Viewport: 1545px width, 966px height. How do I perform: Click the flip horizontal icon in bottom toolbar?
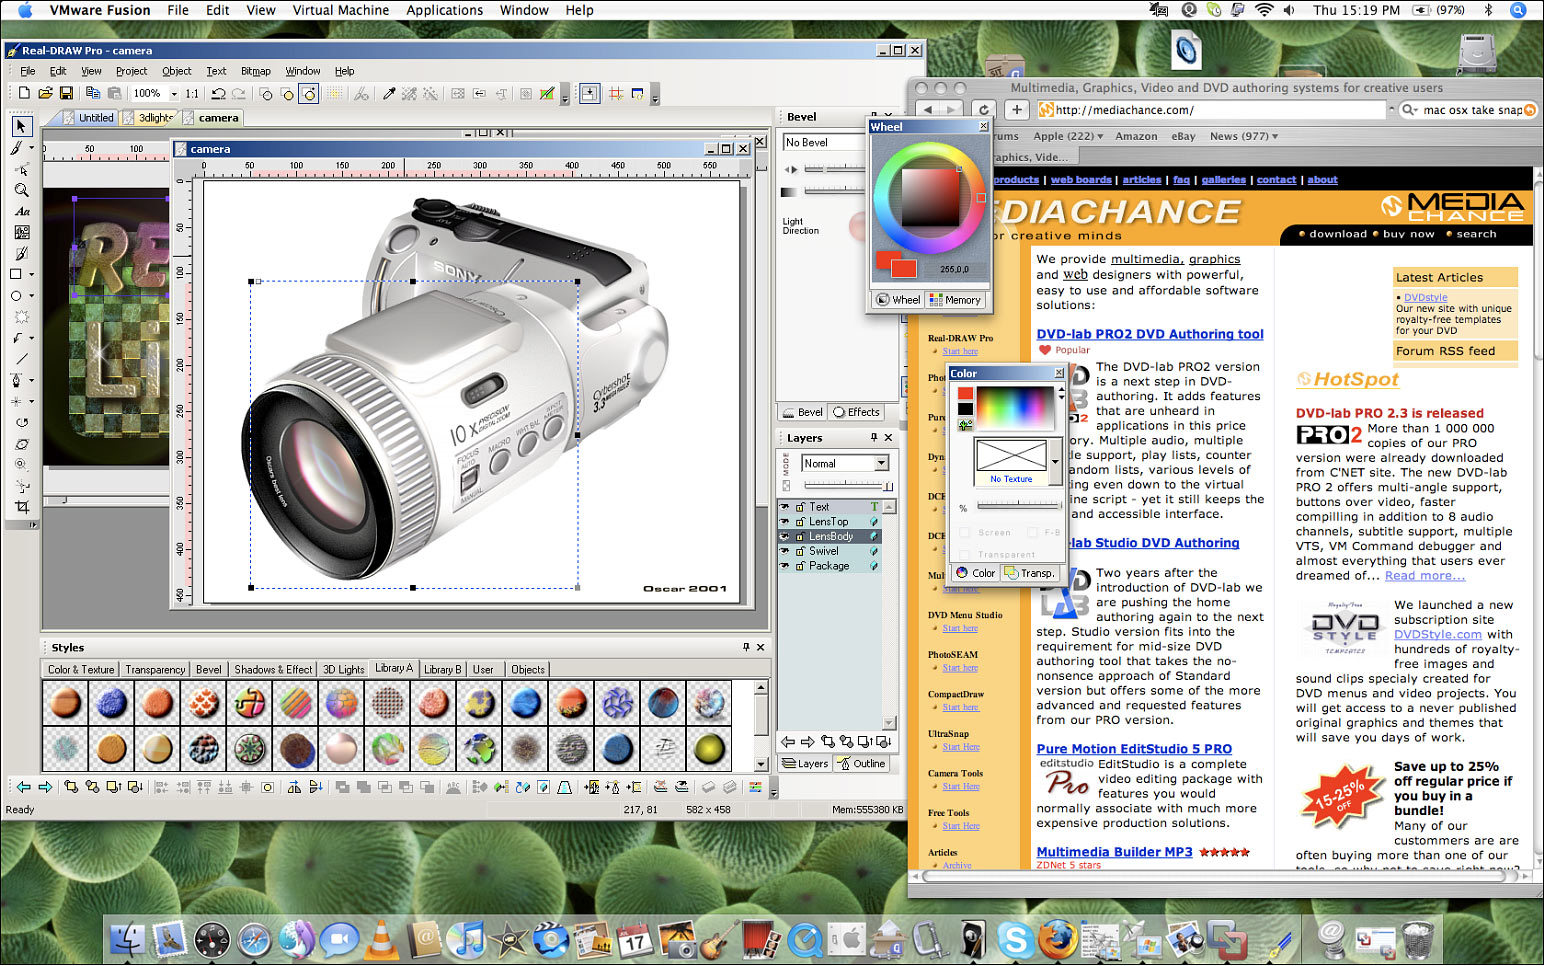tap(294, 787)
